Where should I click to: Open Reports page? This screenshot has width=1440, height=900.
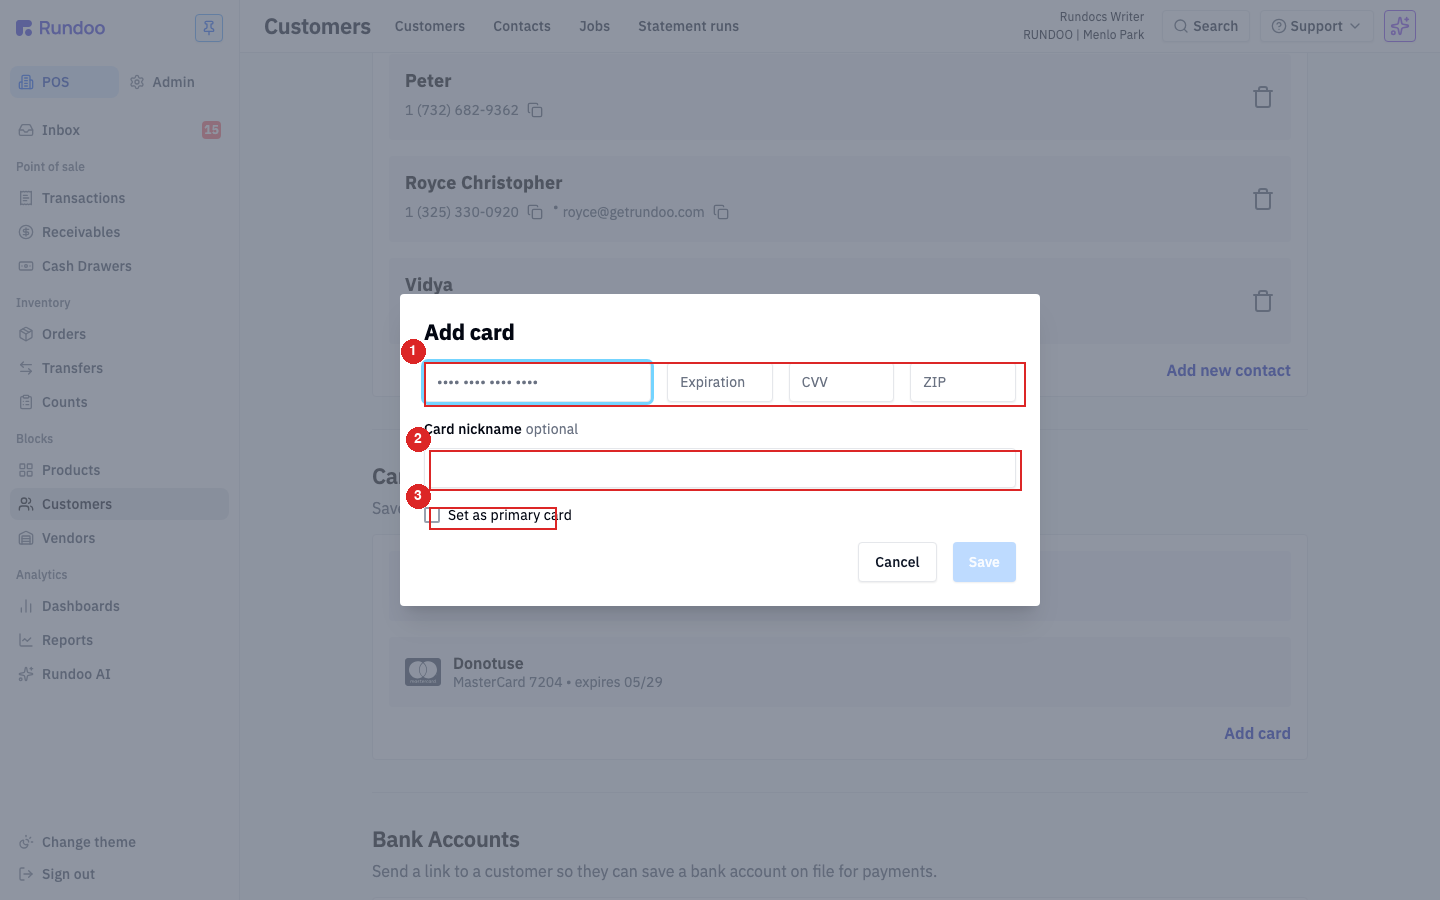[x=119, y=640]
